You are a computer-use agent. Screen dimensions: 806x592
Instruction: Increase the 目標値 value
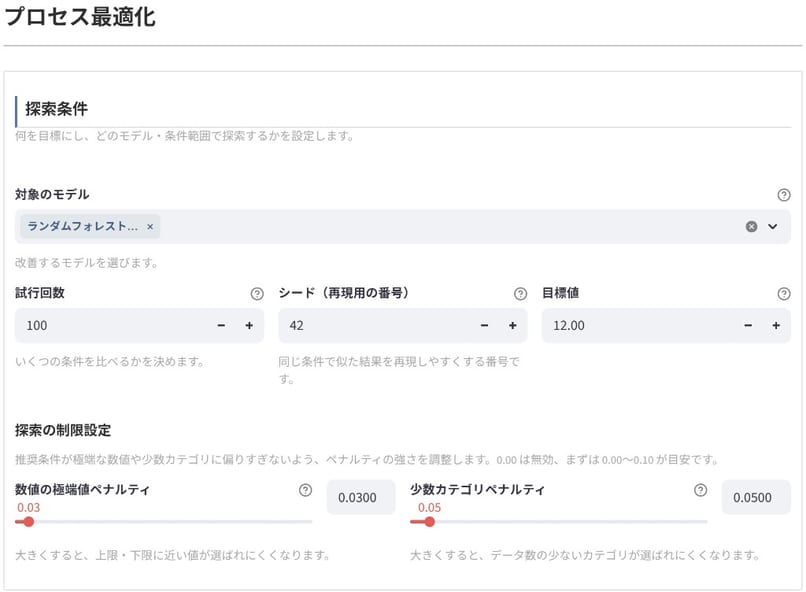point(776,325)
